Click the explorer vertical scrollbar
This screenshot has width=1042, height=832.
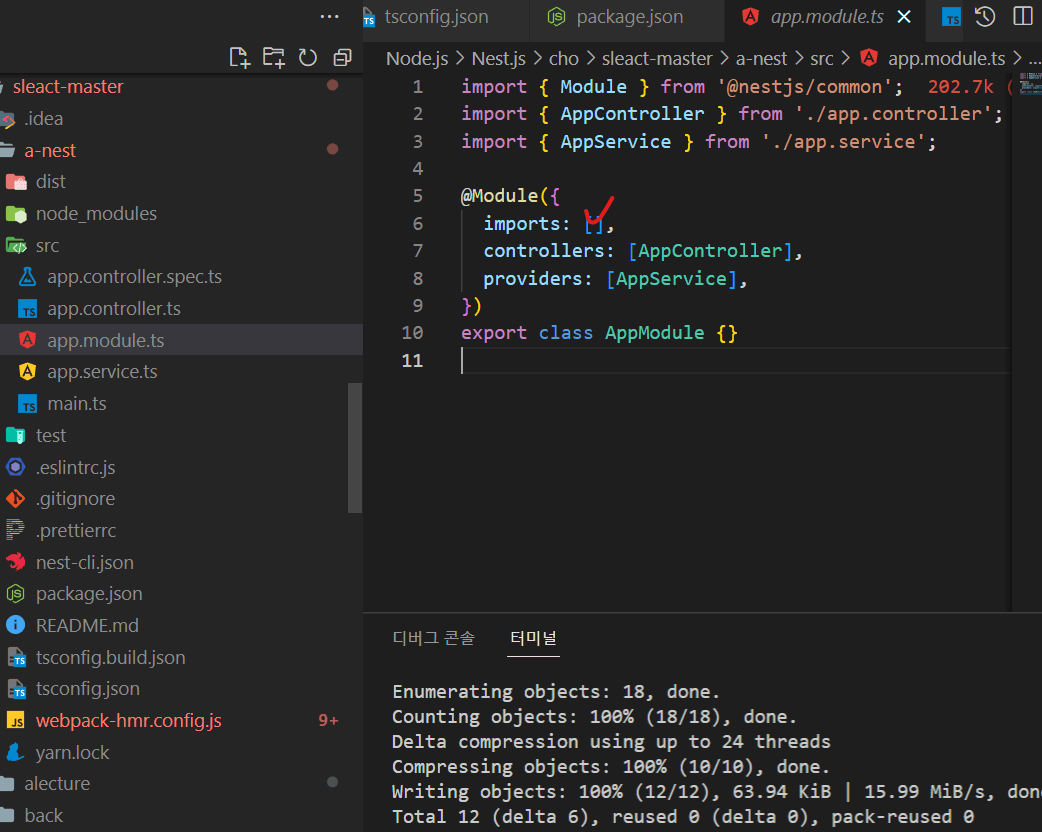355,448
